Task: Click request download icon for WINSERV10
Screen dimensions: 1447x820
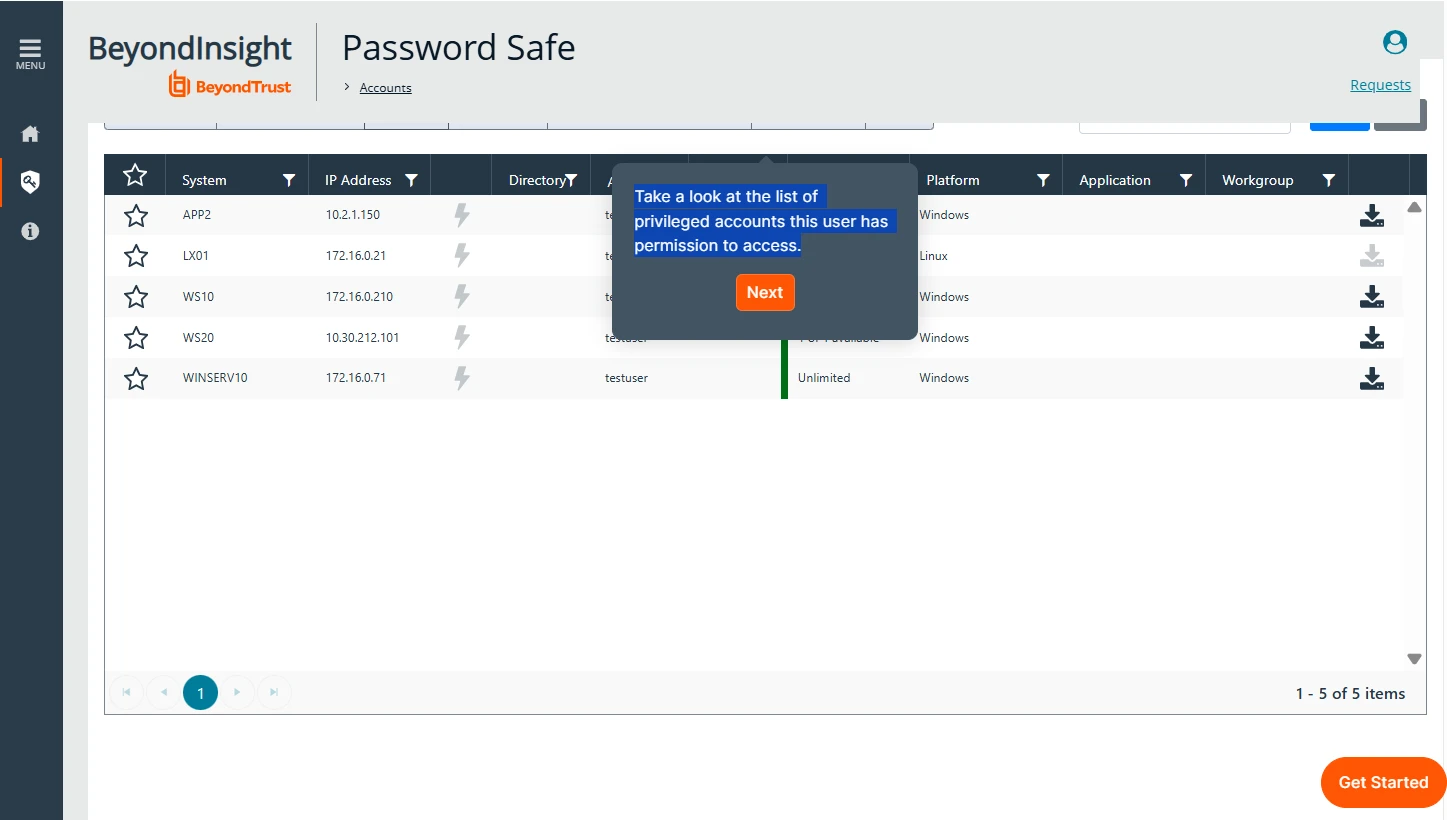Action: 1372,378
